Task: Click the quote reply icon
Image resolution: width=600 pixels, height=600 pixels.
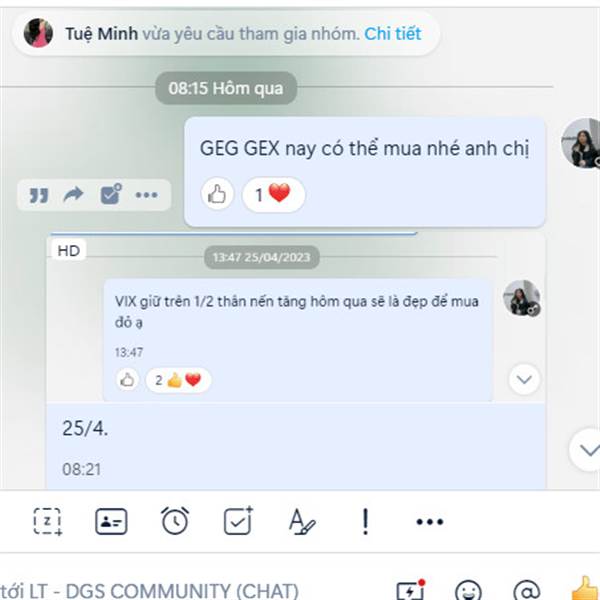Action: click(x=39, y=195)
